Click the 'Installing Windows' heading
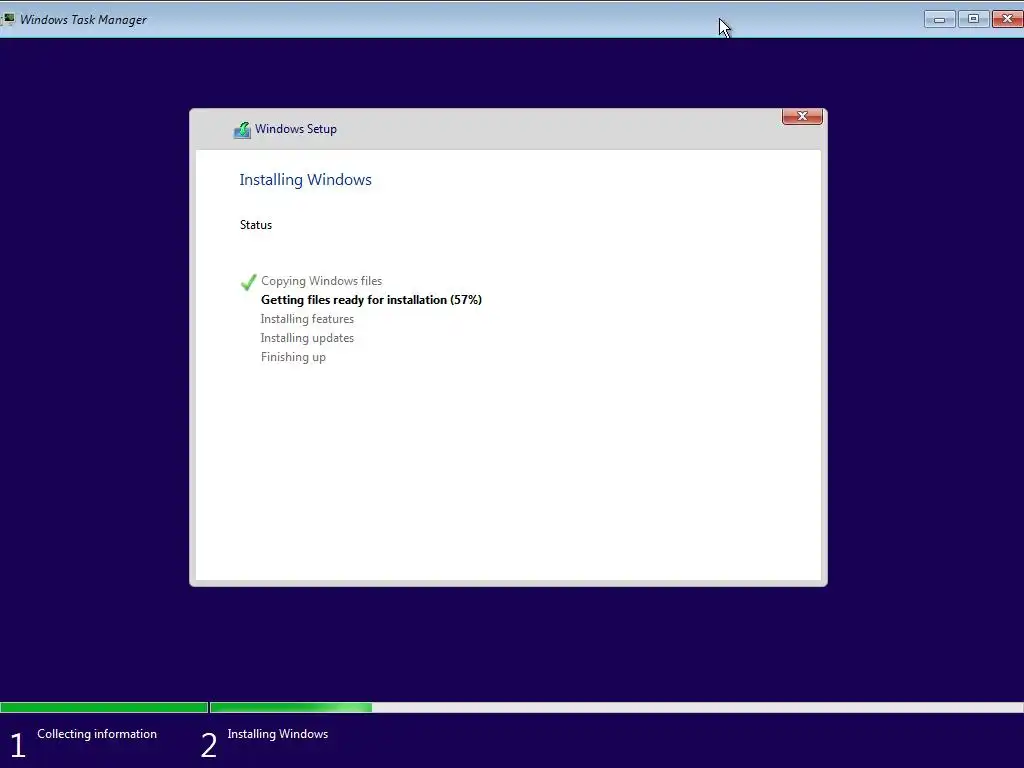 coord(305,180)
